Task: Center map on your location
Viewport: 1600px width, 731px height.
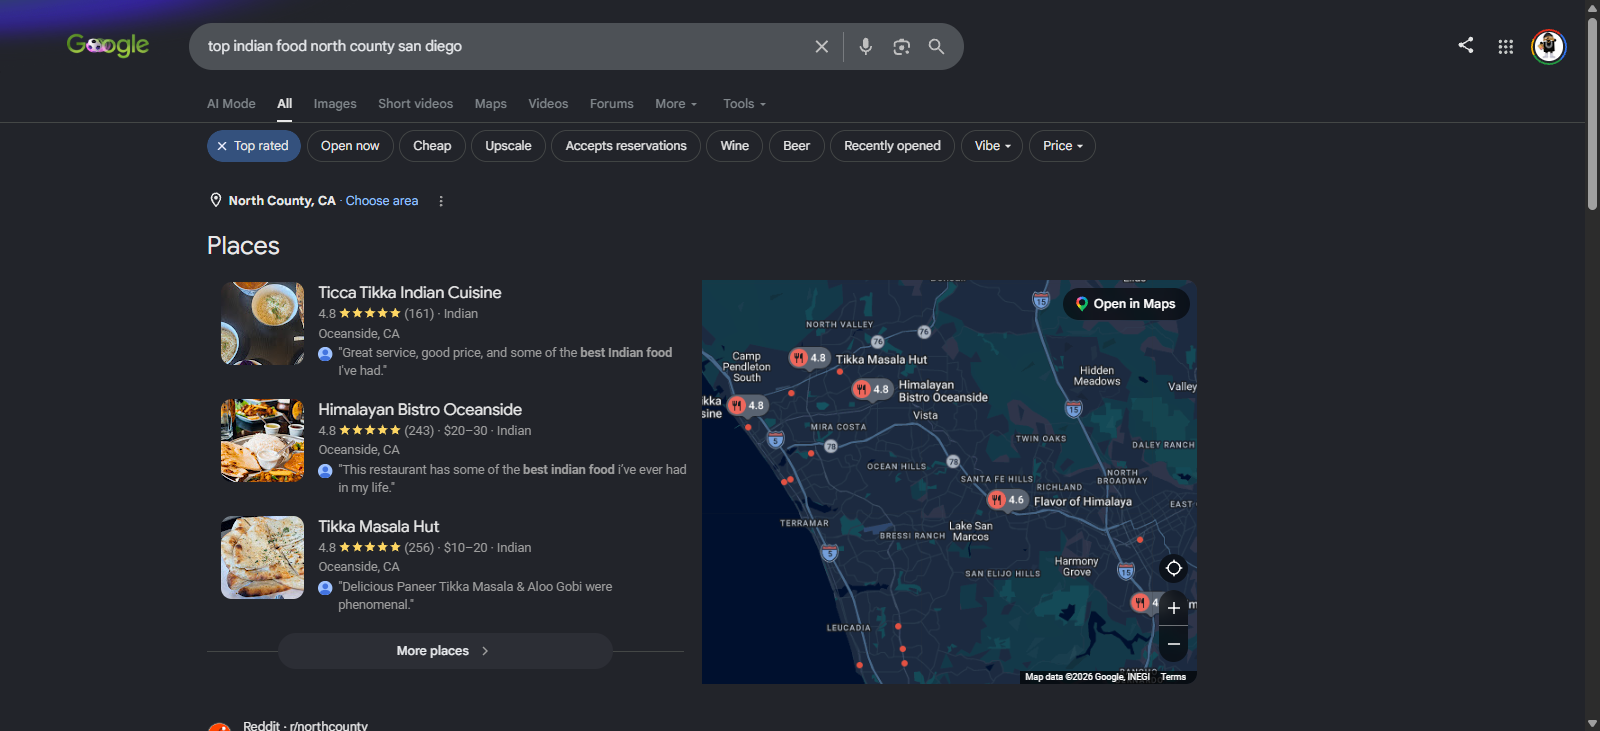Action: pyautogui.click(x=1174, y=568)
